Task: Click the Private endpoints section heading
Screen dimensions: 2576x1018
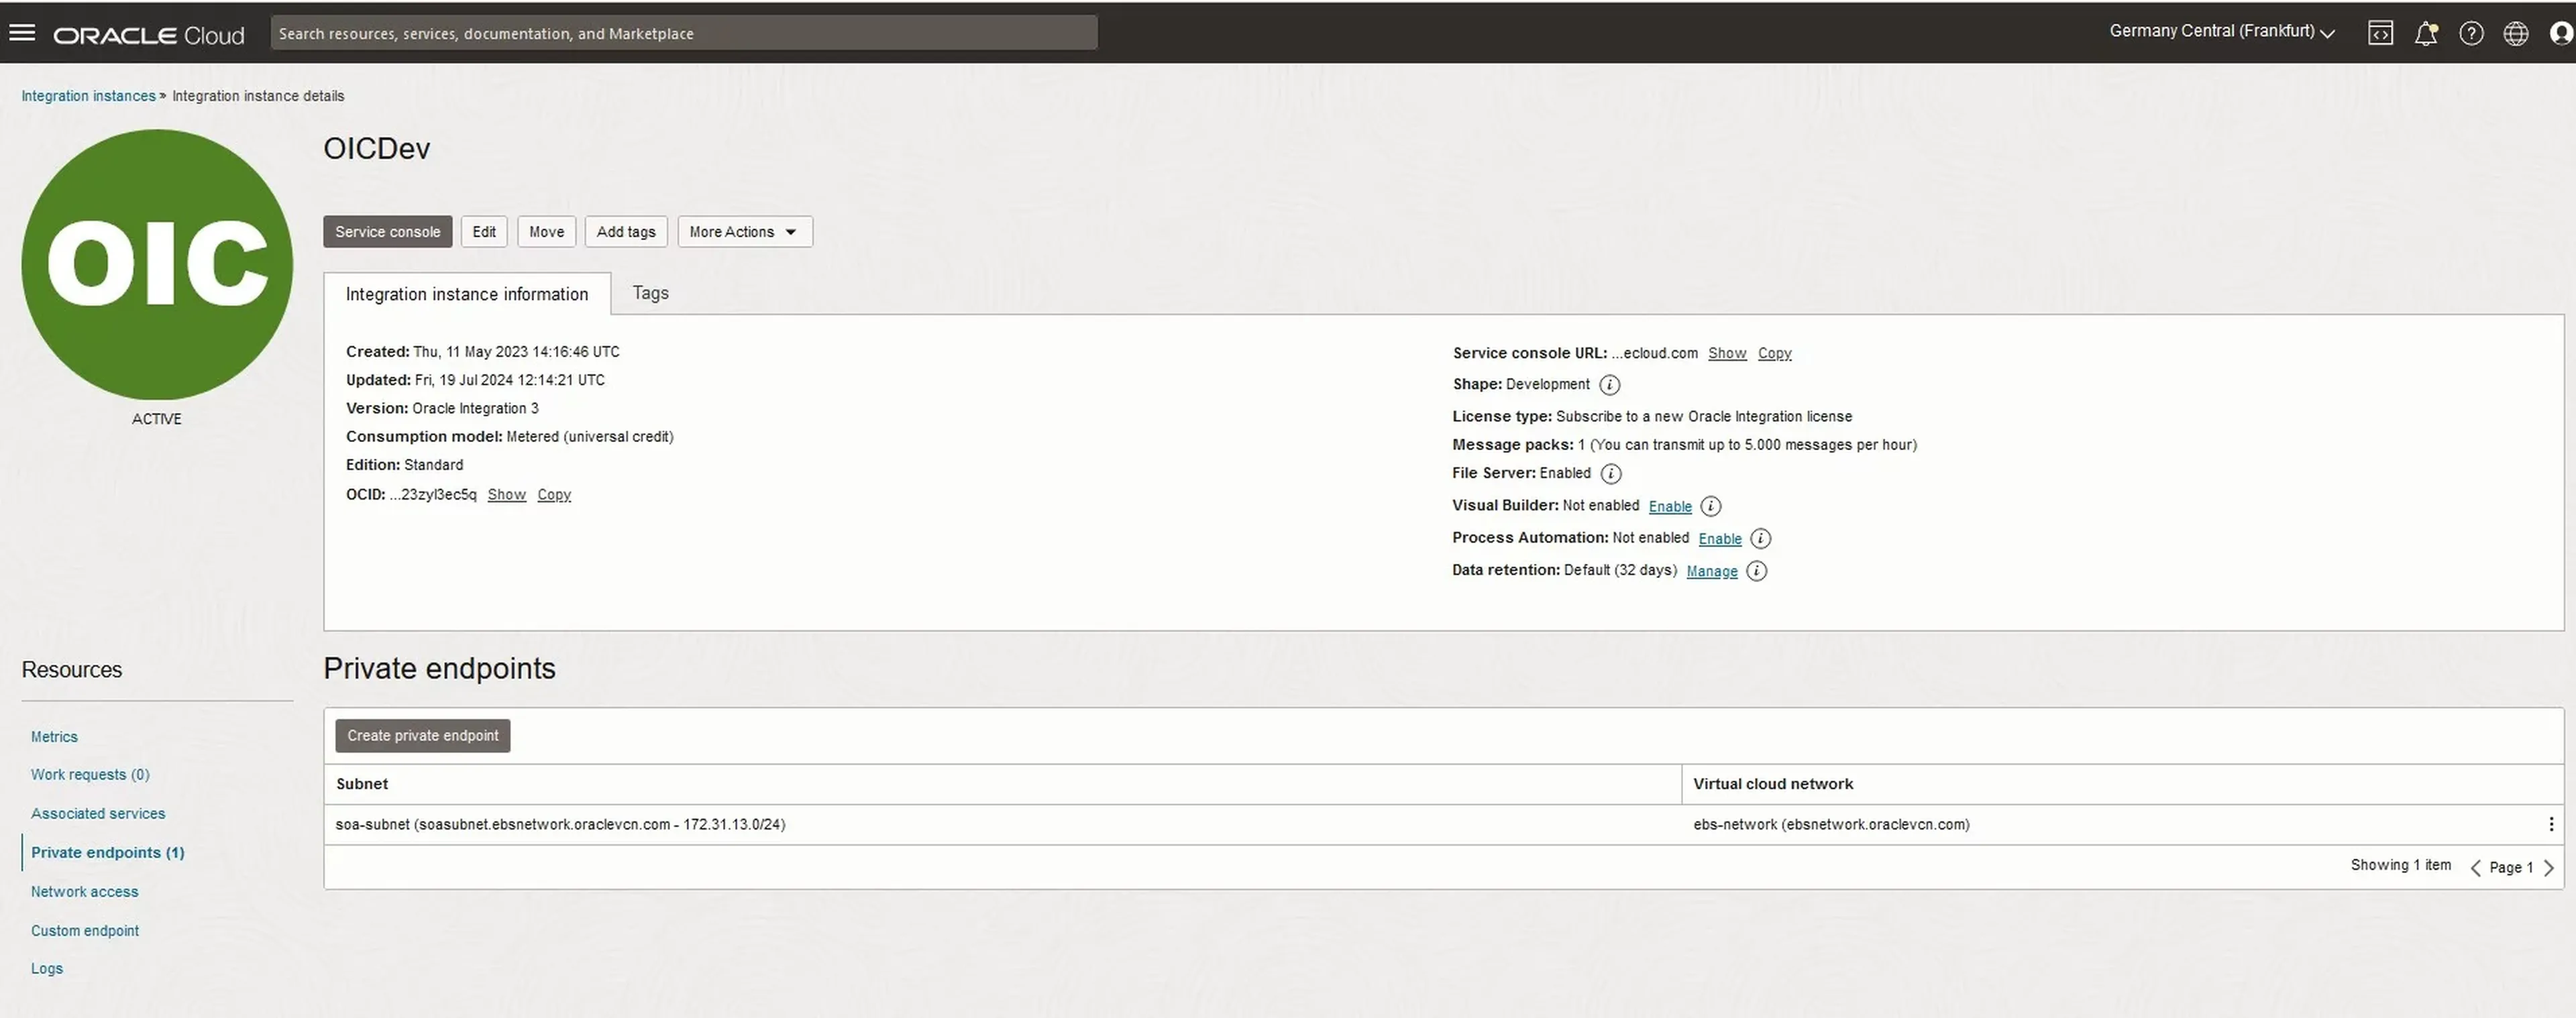Action: pyautogui.click(x=439, y=668)
